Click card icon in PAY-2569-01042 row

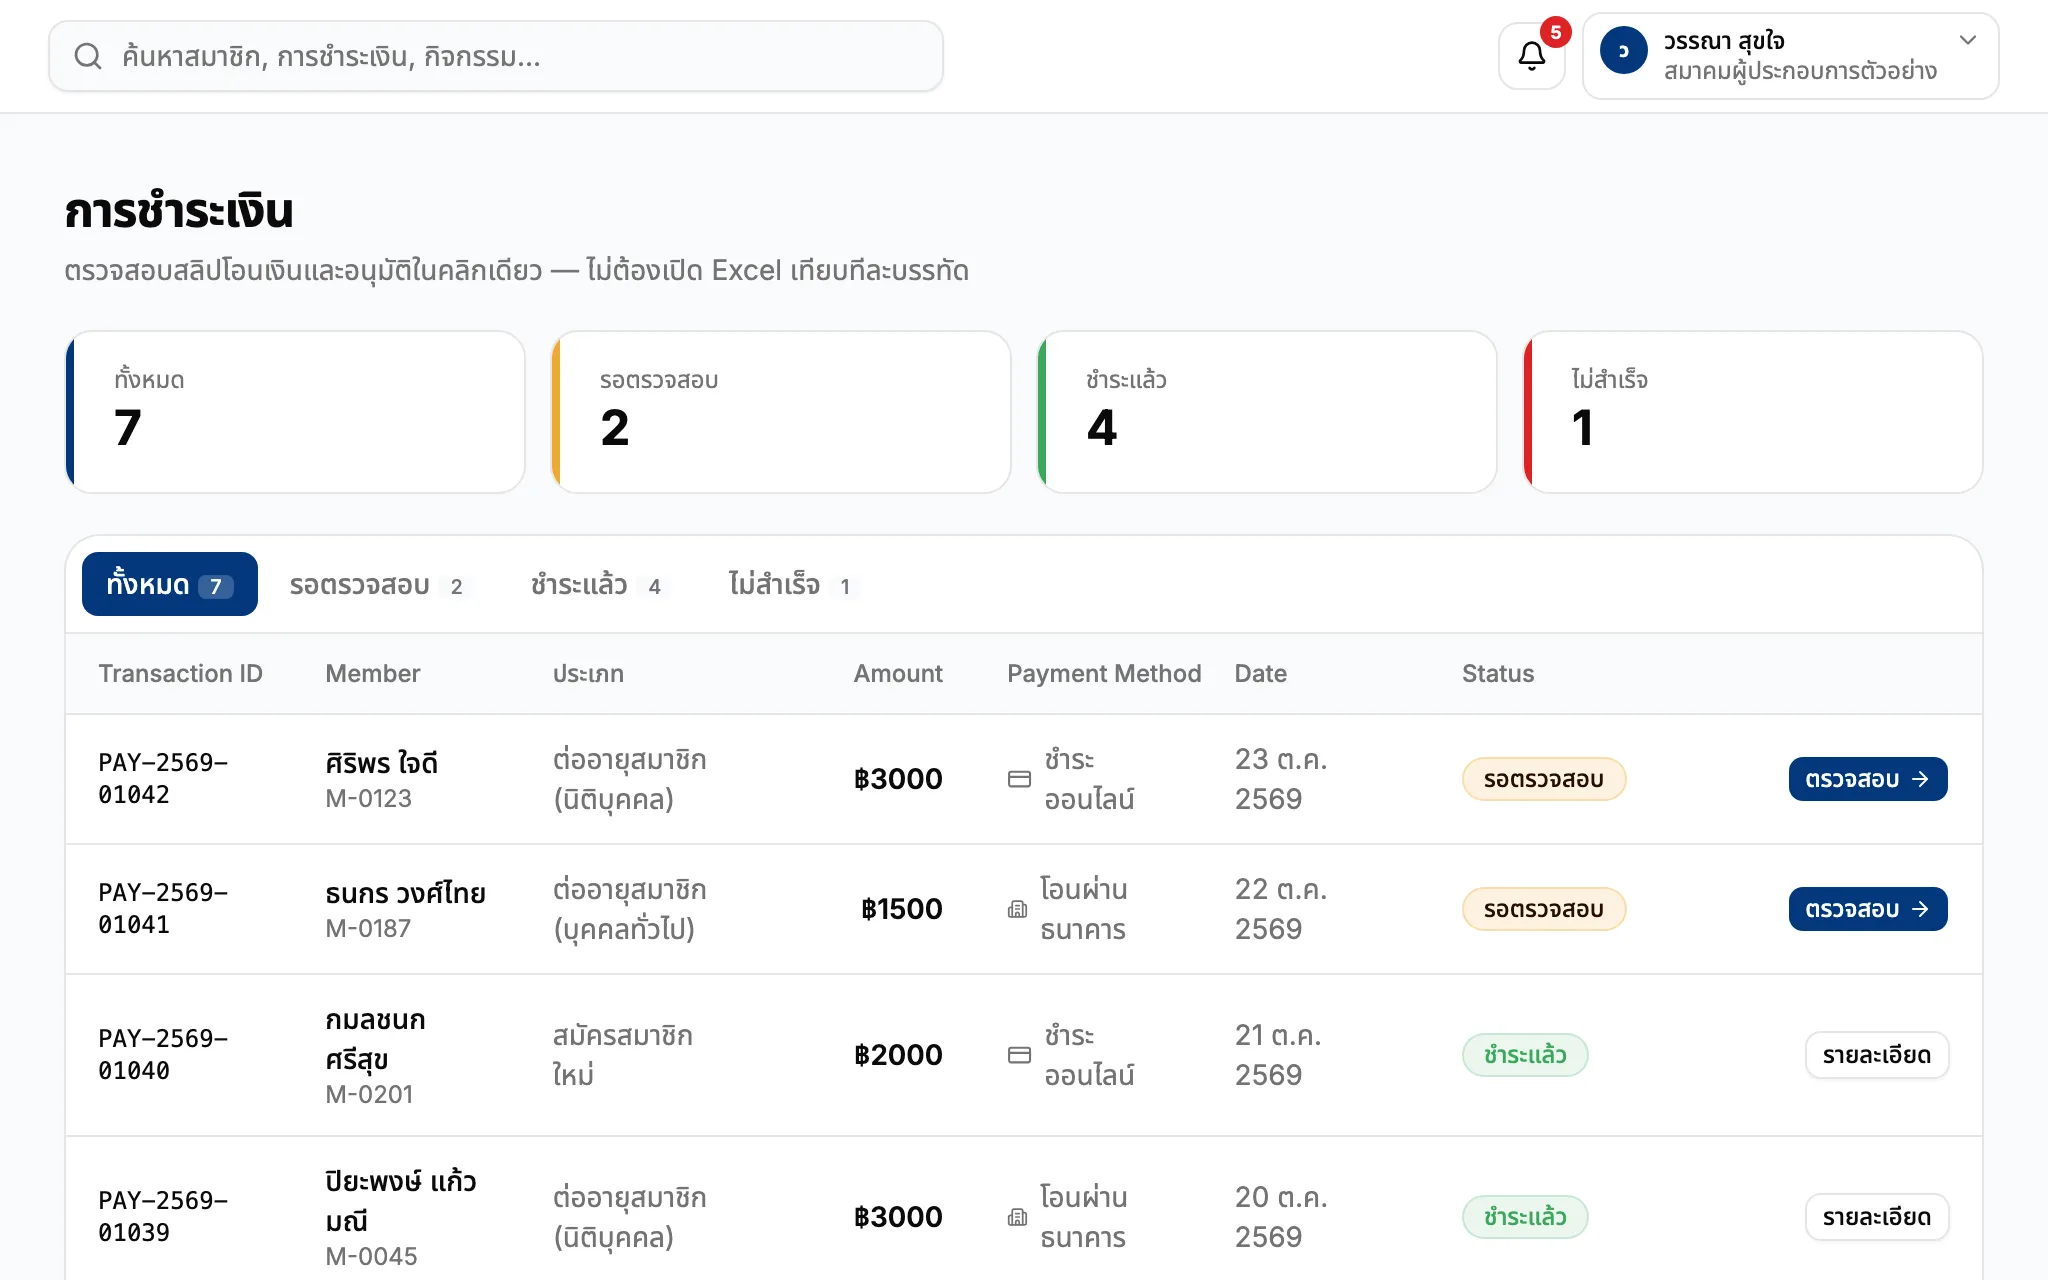click(1019, 779)
